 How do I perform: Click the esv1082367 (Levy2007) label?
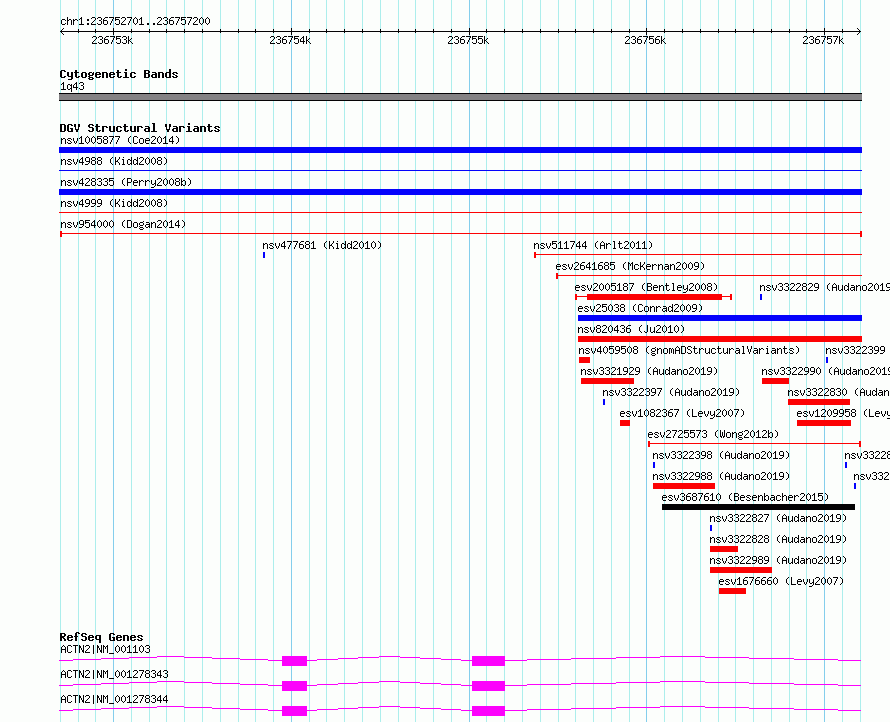click(x=682, y=413)
